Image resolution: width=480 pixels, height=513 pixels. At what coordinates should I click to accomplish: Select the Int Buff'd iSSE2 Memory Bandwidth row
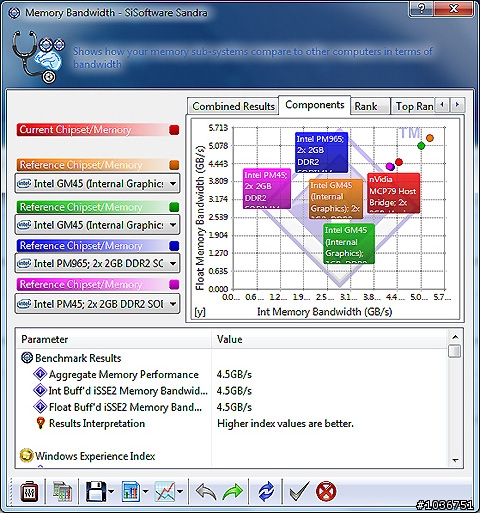point(232,391)
